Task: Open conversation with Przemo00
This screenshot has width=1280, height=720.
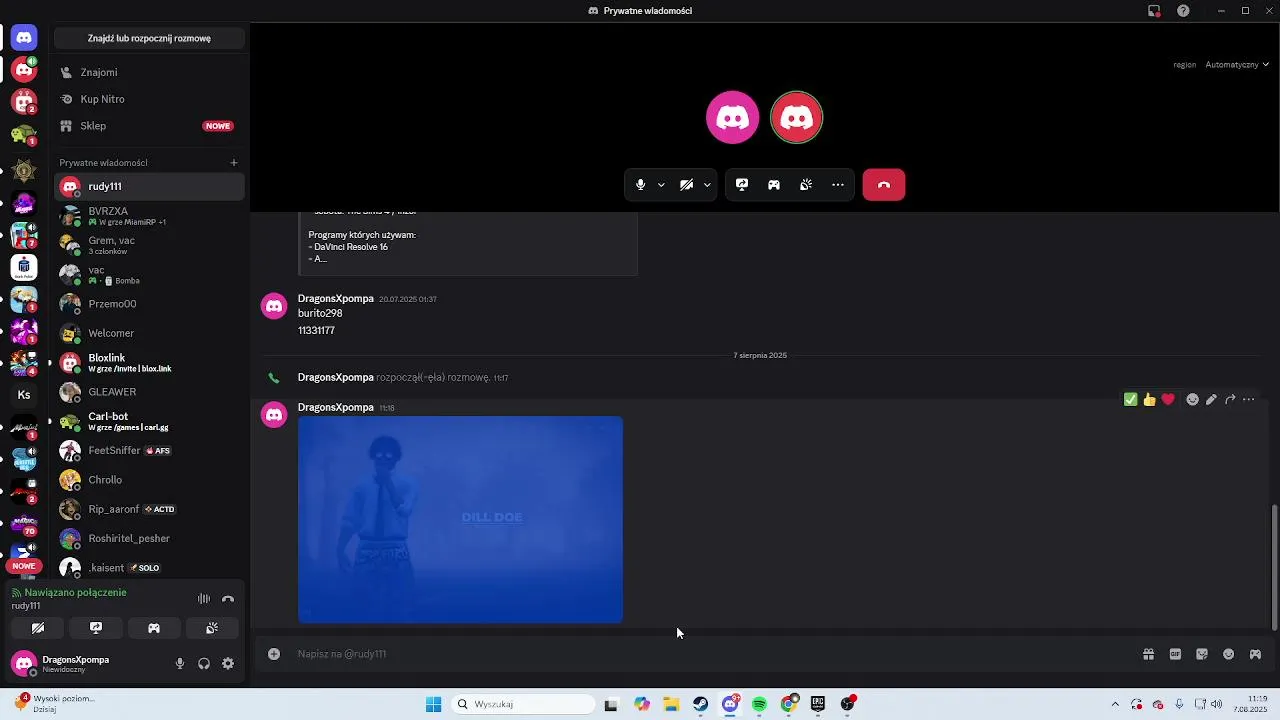Action: click(149, 304)
